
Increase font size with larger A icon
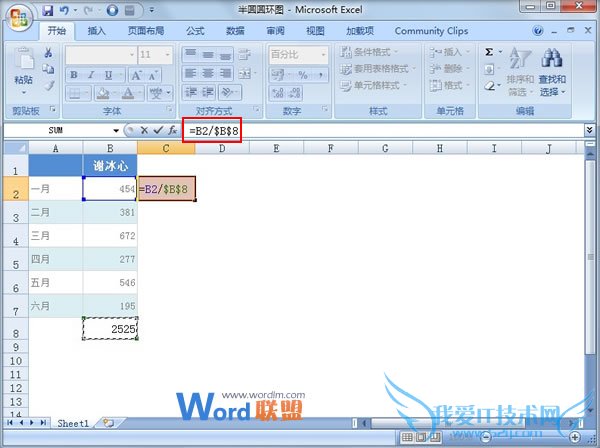click(136, 75)
